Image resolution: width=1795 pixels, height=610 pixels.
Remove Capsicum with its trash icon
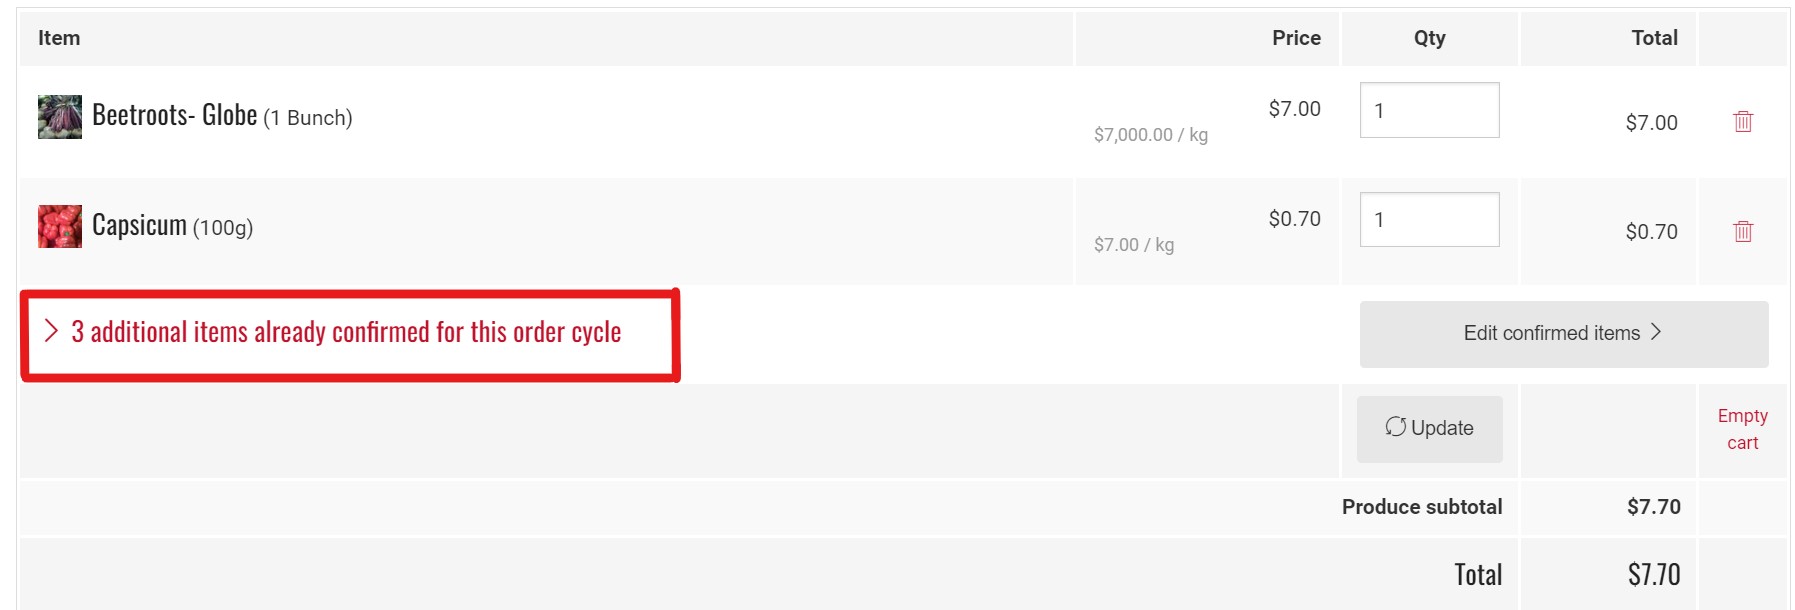coord(1742,231)
